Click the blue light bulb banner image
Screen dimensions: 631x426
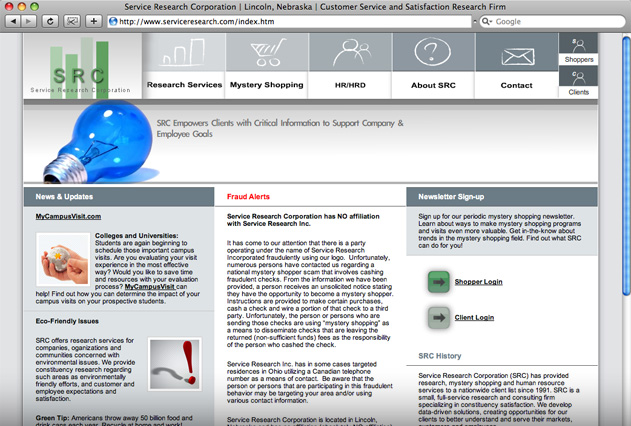[x=99, y=142]
